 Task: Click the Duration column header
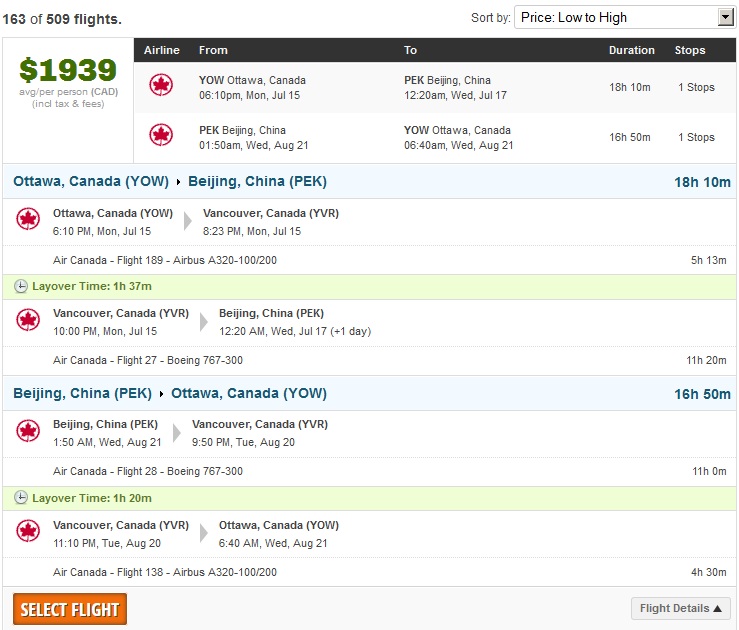coord(632,50)
